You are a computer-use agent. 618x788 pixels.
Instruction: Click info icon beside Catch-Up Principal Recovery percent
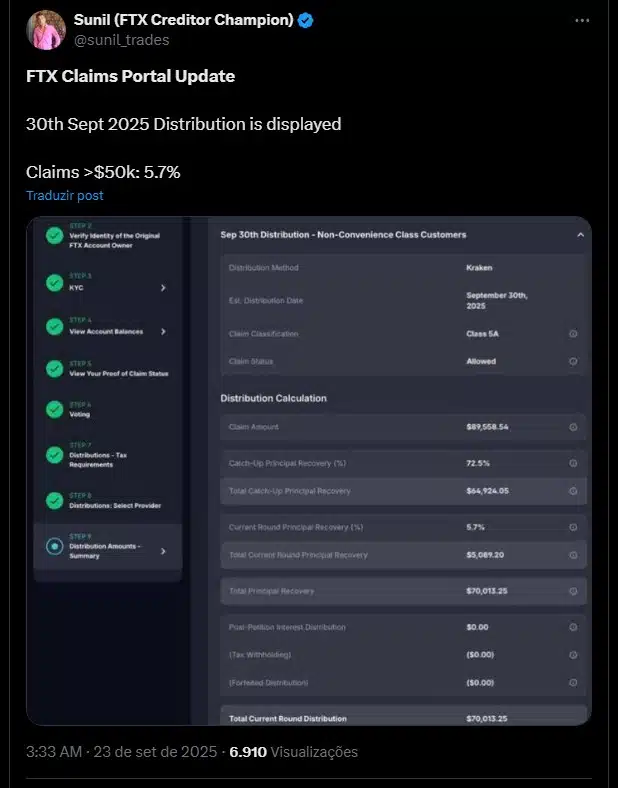(573, 463)
